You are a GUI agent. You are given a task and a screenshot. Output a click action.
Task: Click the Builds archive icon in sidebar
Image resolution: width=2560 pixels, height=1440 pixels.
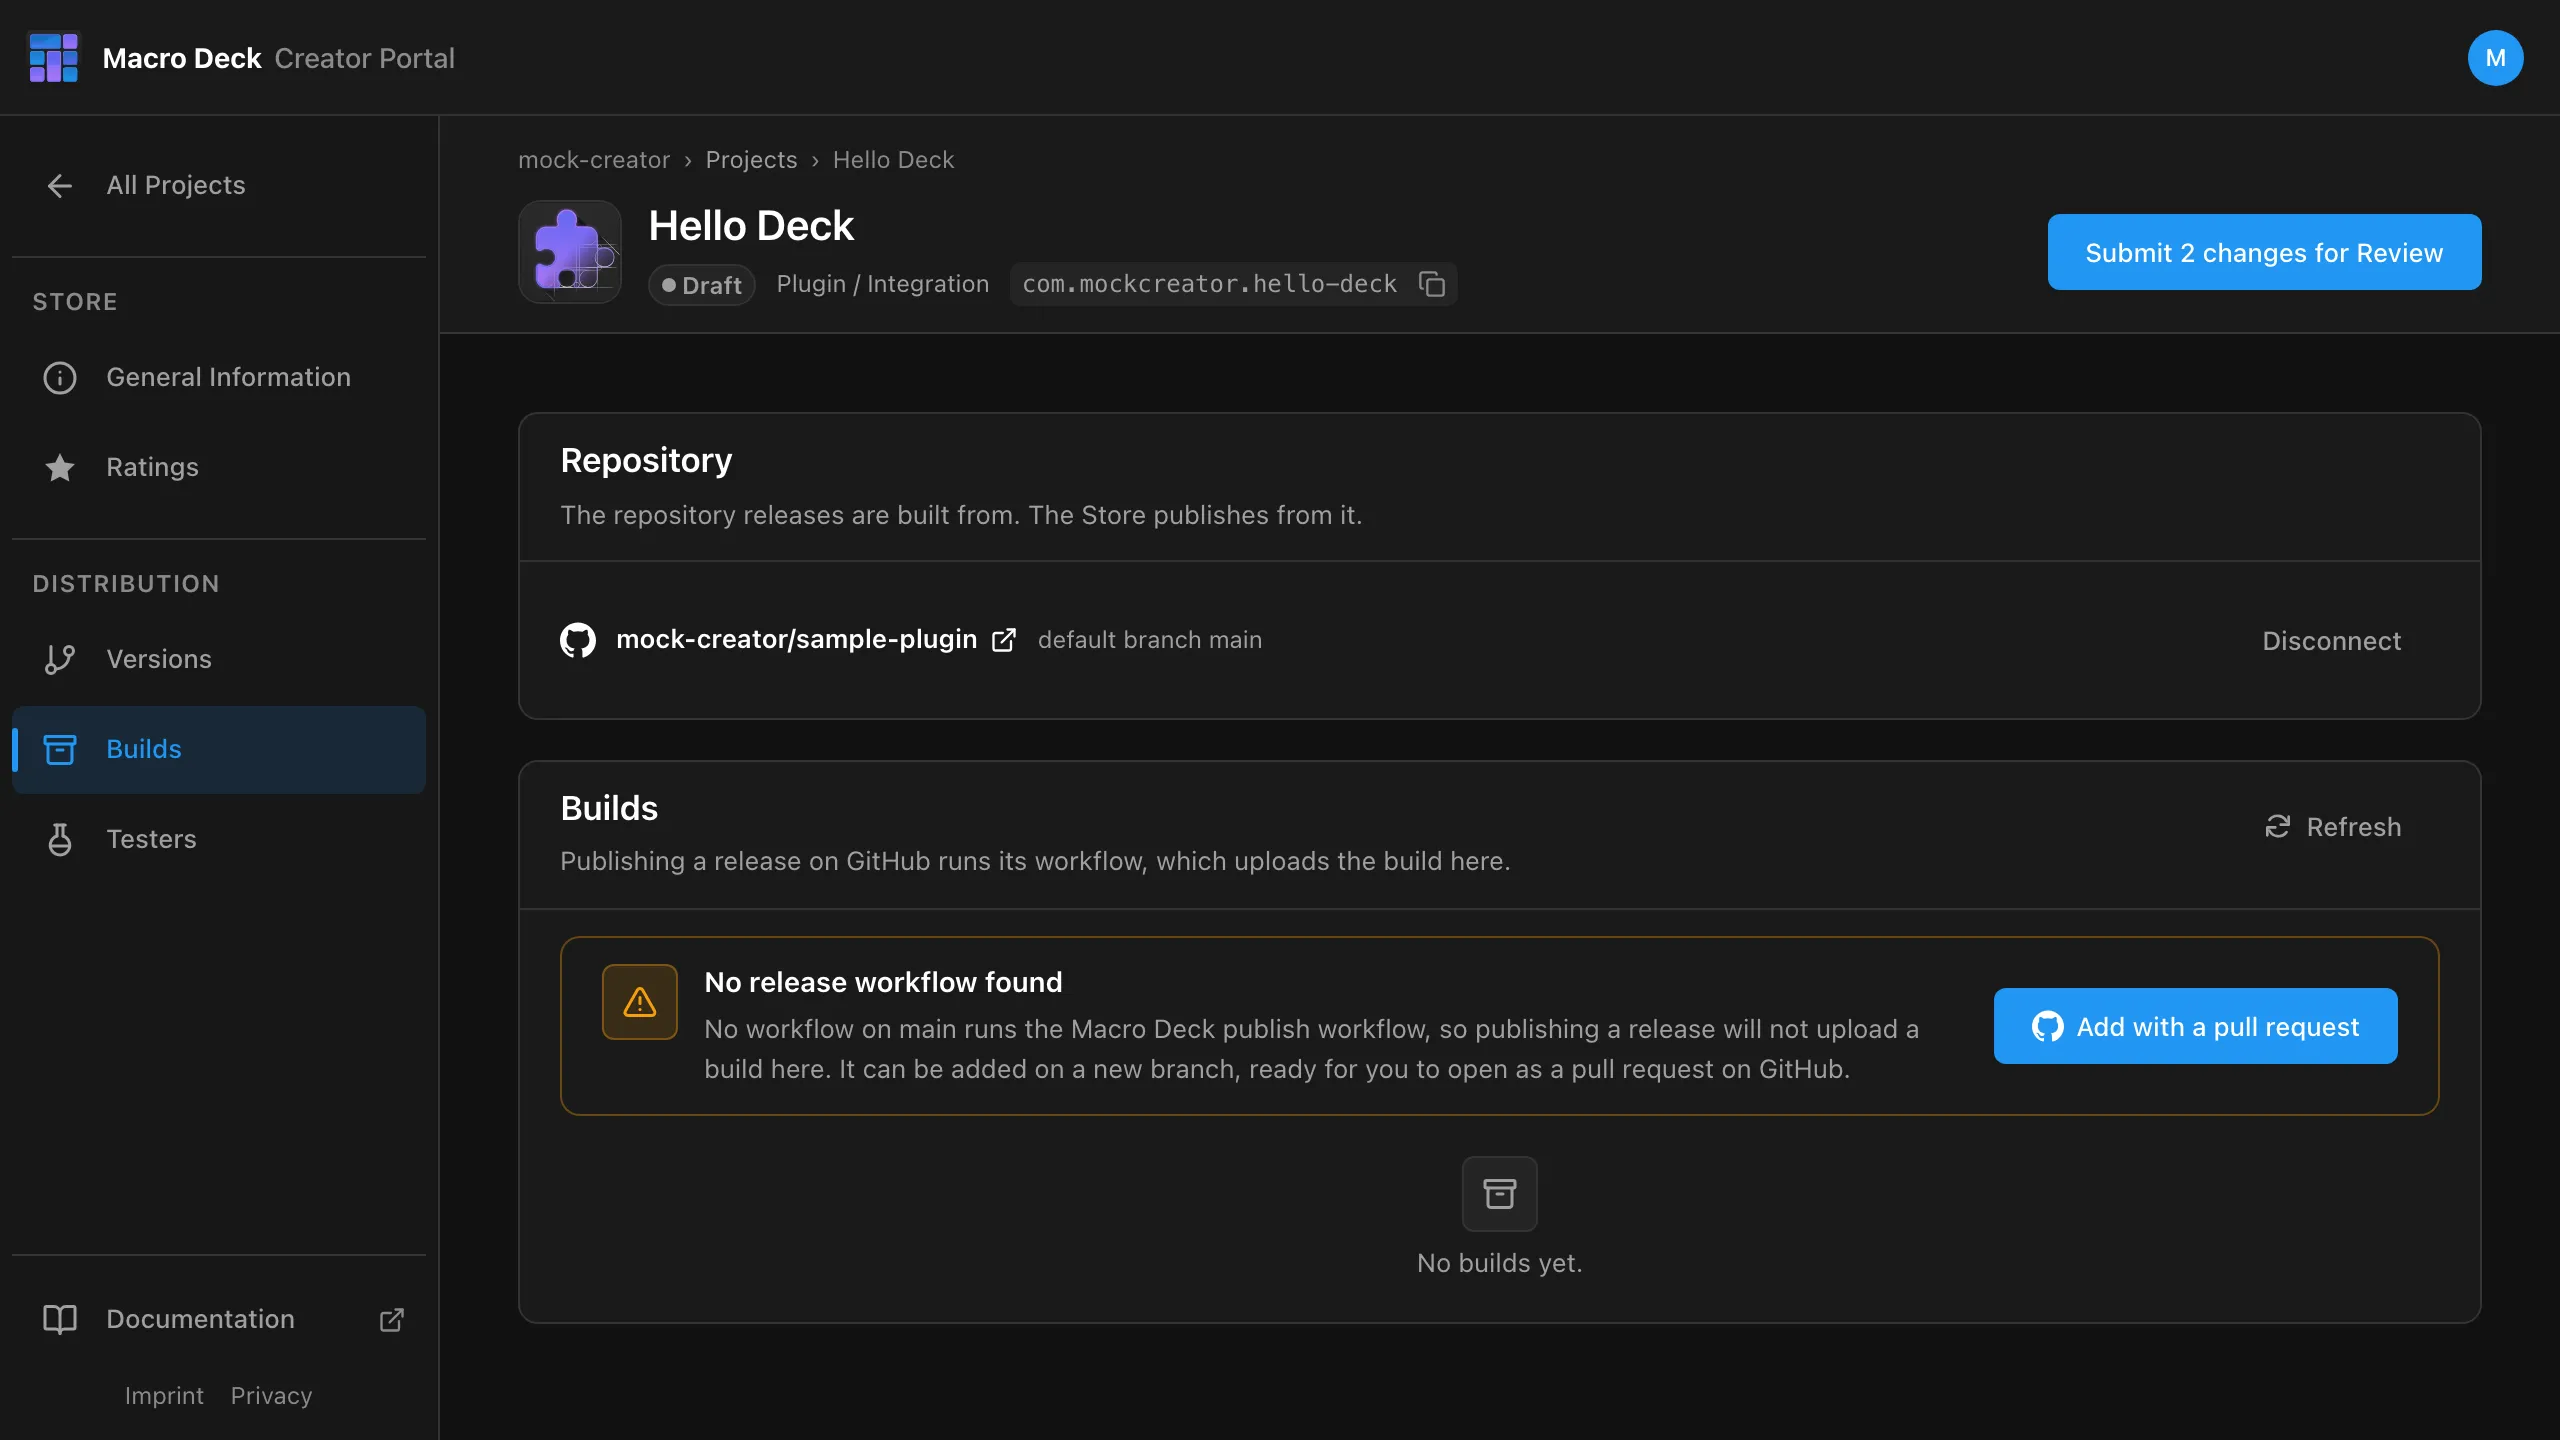pos(60,749)
